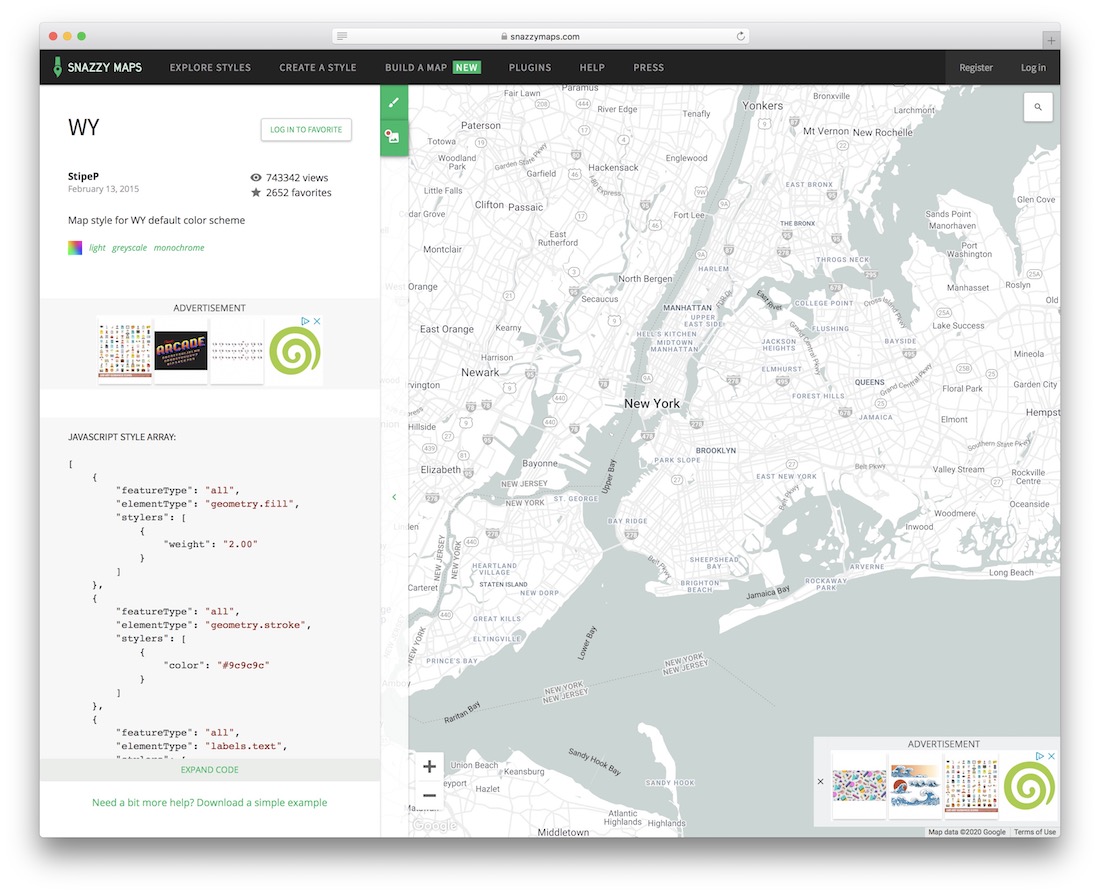
Task: Expand the JavaScript style code
Action: point(210,770)
